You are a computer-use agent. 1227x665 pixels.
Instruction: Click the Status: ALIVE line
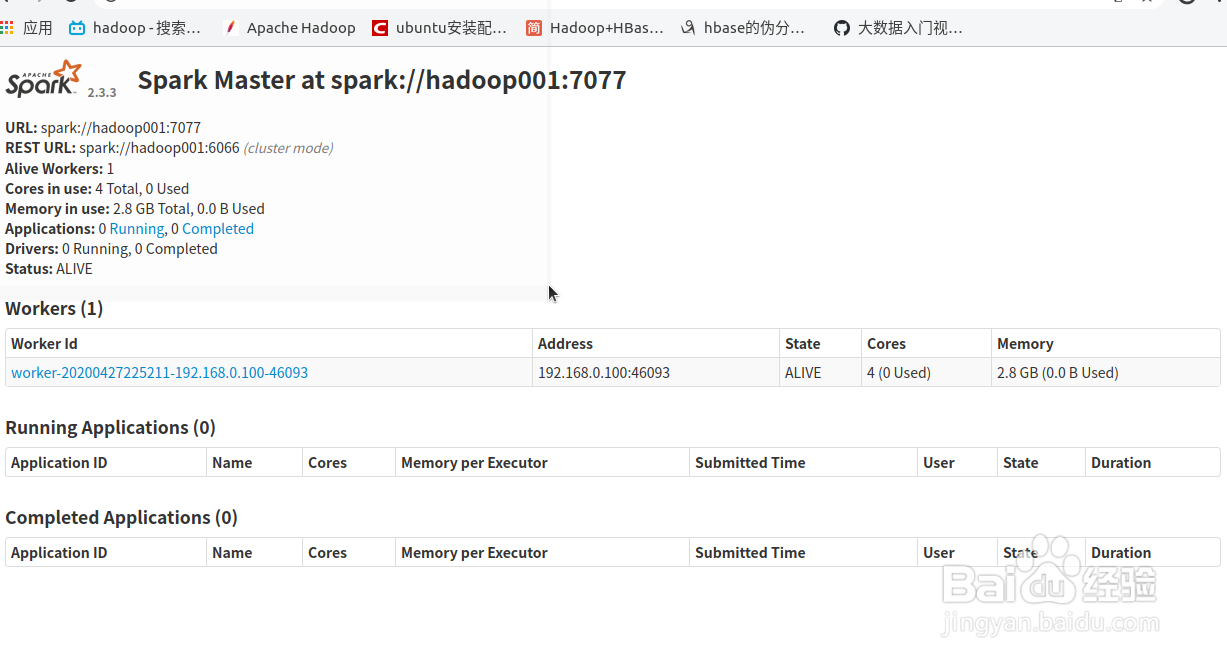(49, 269)
